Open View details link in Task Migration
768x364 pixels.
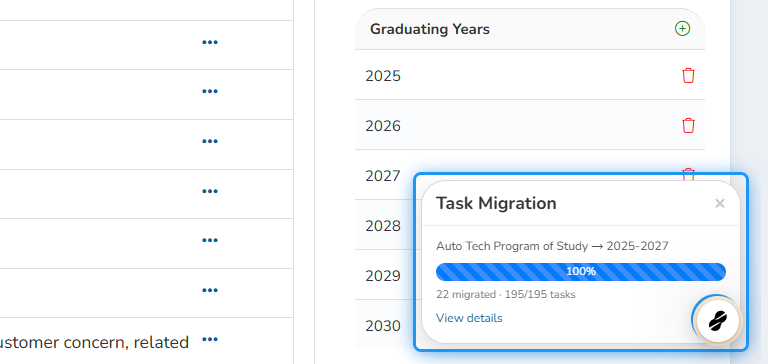point(469,318)
